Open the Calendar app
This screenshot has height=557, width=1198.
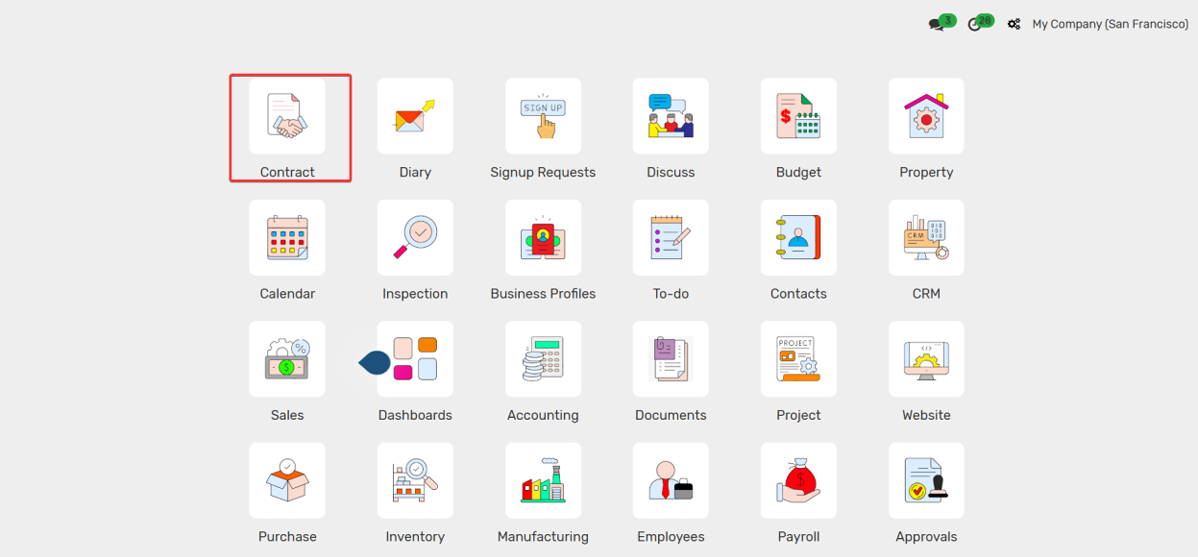tap(287, 238)
